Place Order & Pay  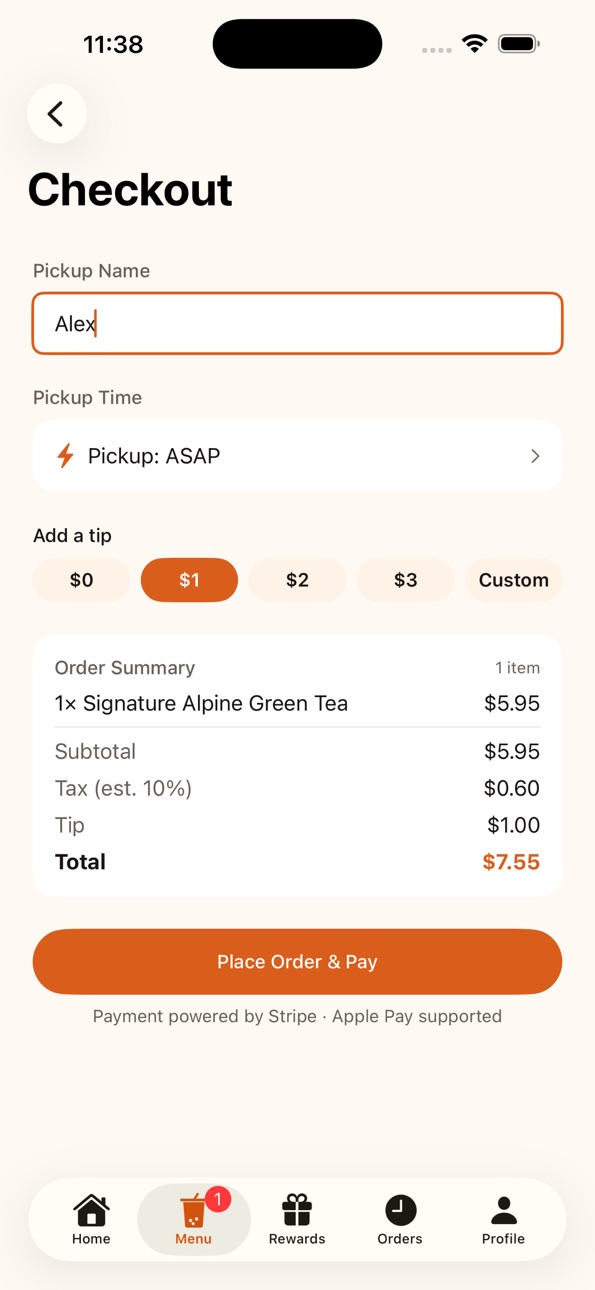tap(297, 962)
